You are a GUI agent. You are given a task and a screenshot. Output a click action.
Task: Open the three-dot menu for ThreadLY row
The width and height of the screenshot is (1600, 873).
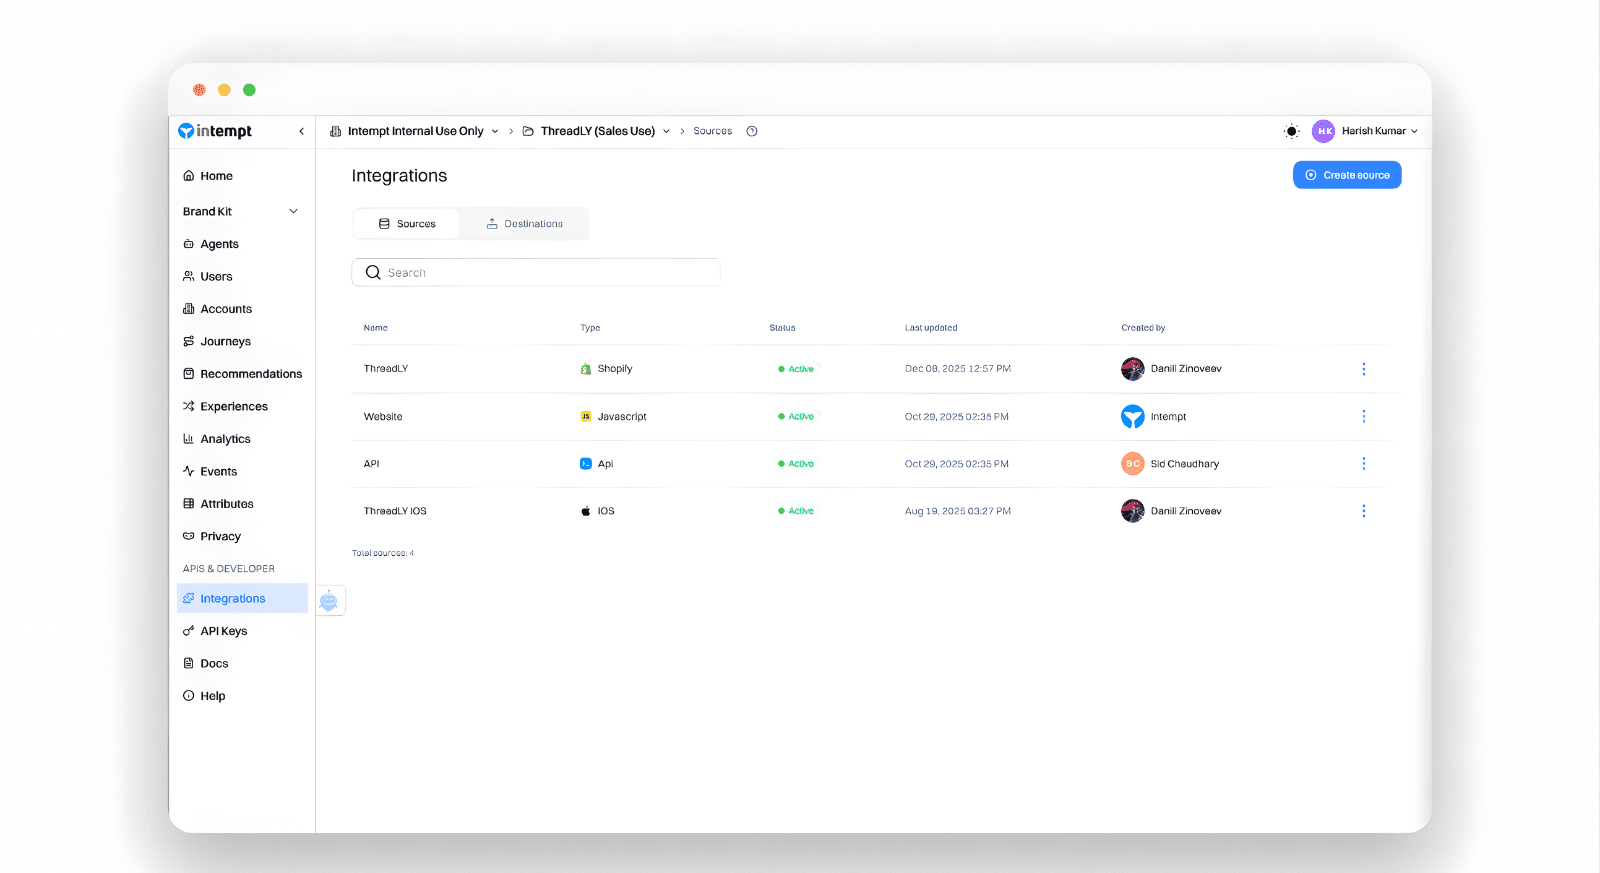click(1363, 369)
